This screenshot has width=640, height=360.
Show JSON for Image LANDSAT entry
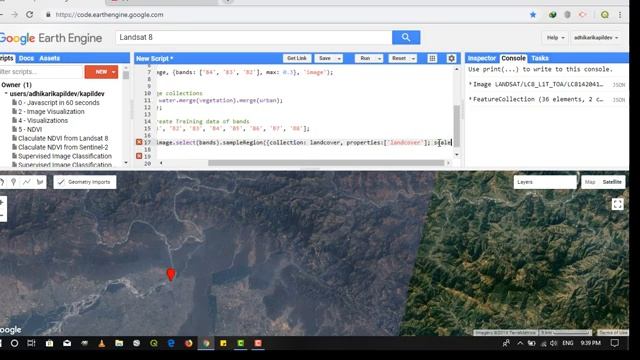[x=619, y=84]
